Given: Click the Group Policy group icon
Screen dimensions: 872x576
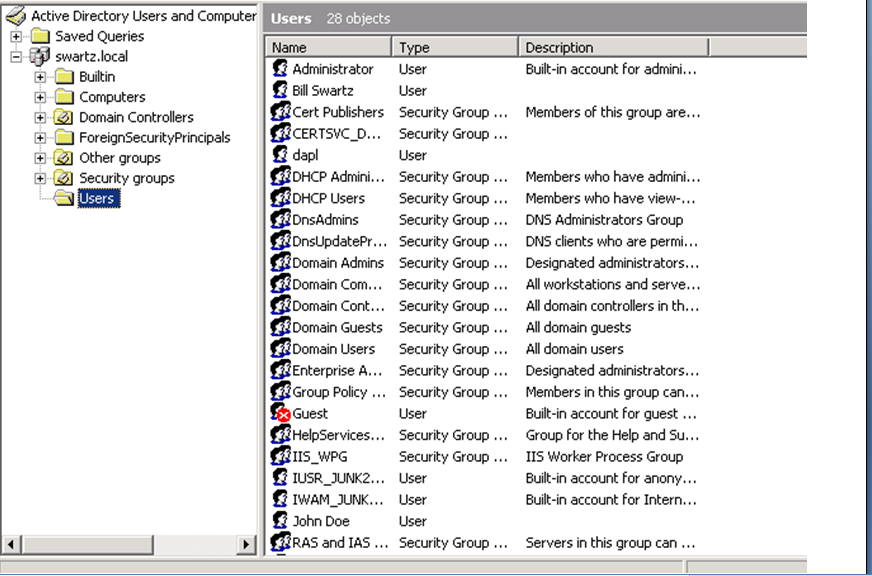Looking at the screenshot, I should point(280,392).
